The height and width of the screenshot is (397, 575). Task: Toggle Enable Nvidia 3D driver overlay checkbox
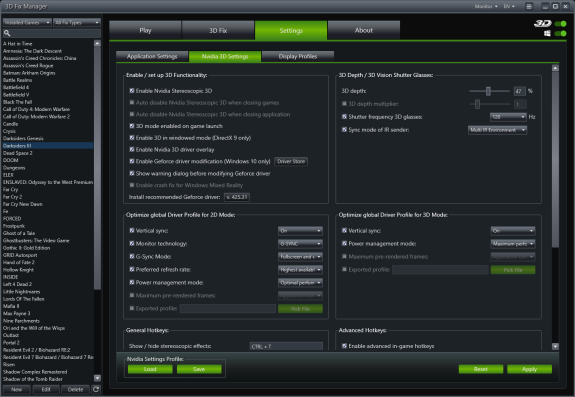(132, 149)
